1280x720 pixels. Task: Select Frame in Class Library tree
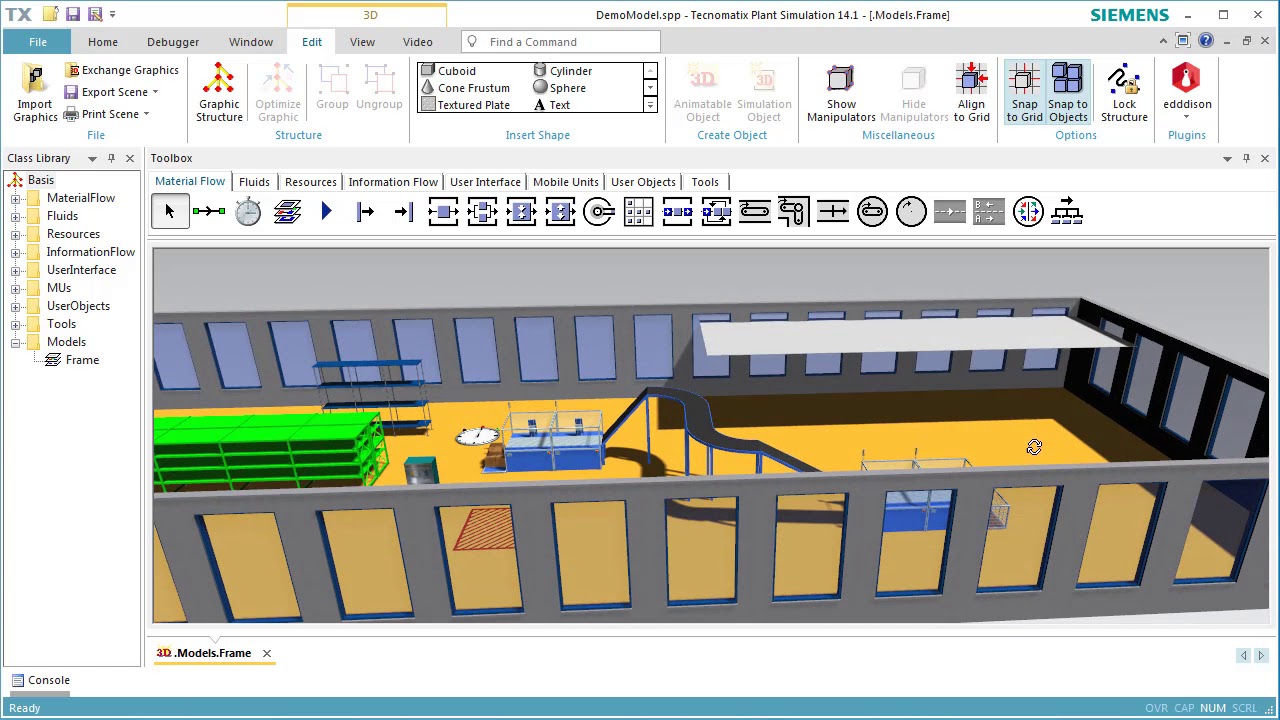point(82,360)
